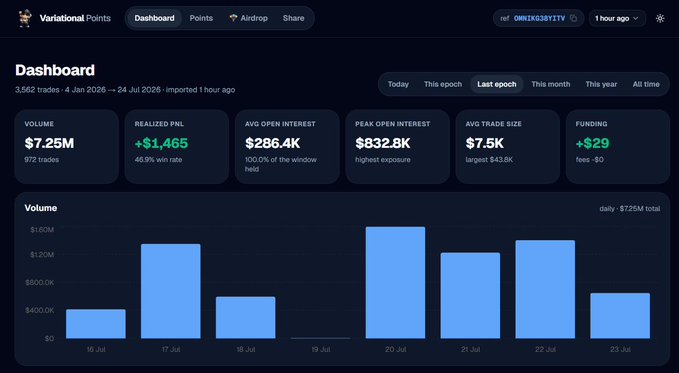
Task: Click the 21 Jul volume bar
Action: point(470,295)
